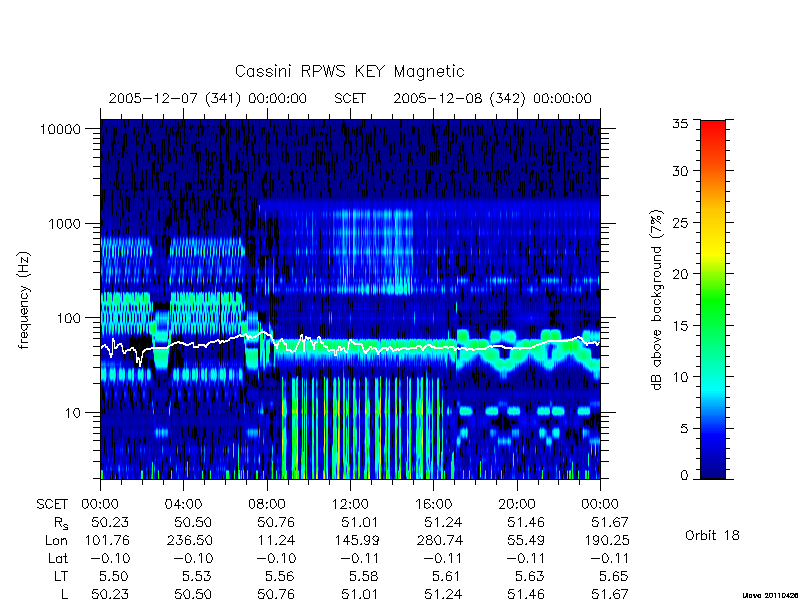Click the Lon value 190.25
Screen dimensions: 800x600
click(x=606, y=540)
